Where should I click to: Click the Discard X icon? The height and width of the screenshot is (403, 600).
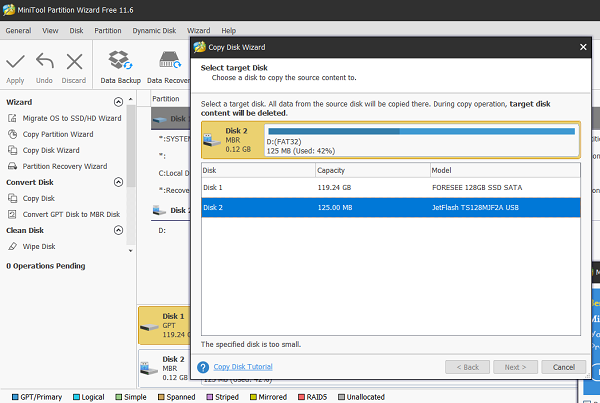[74, 62]
